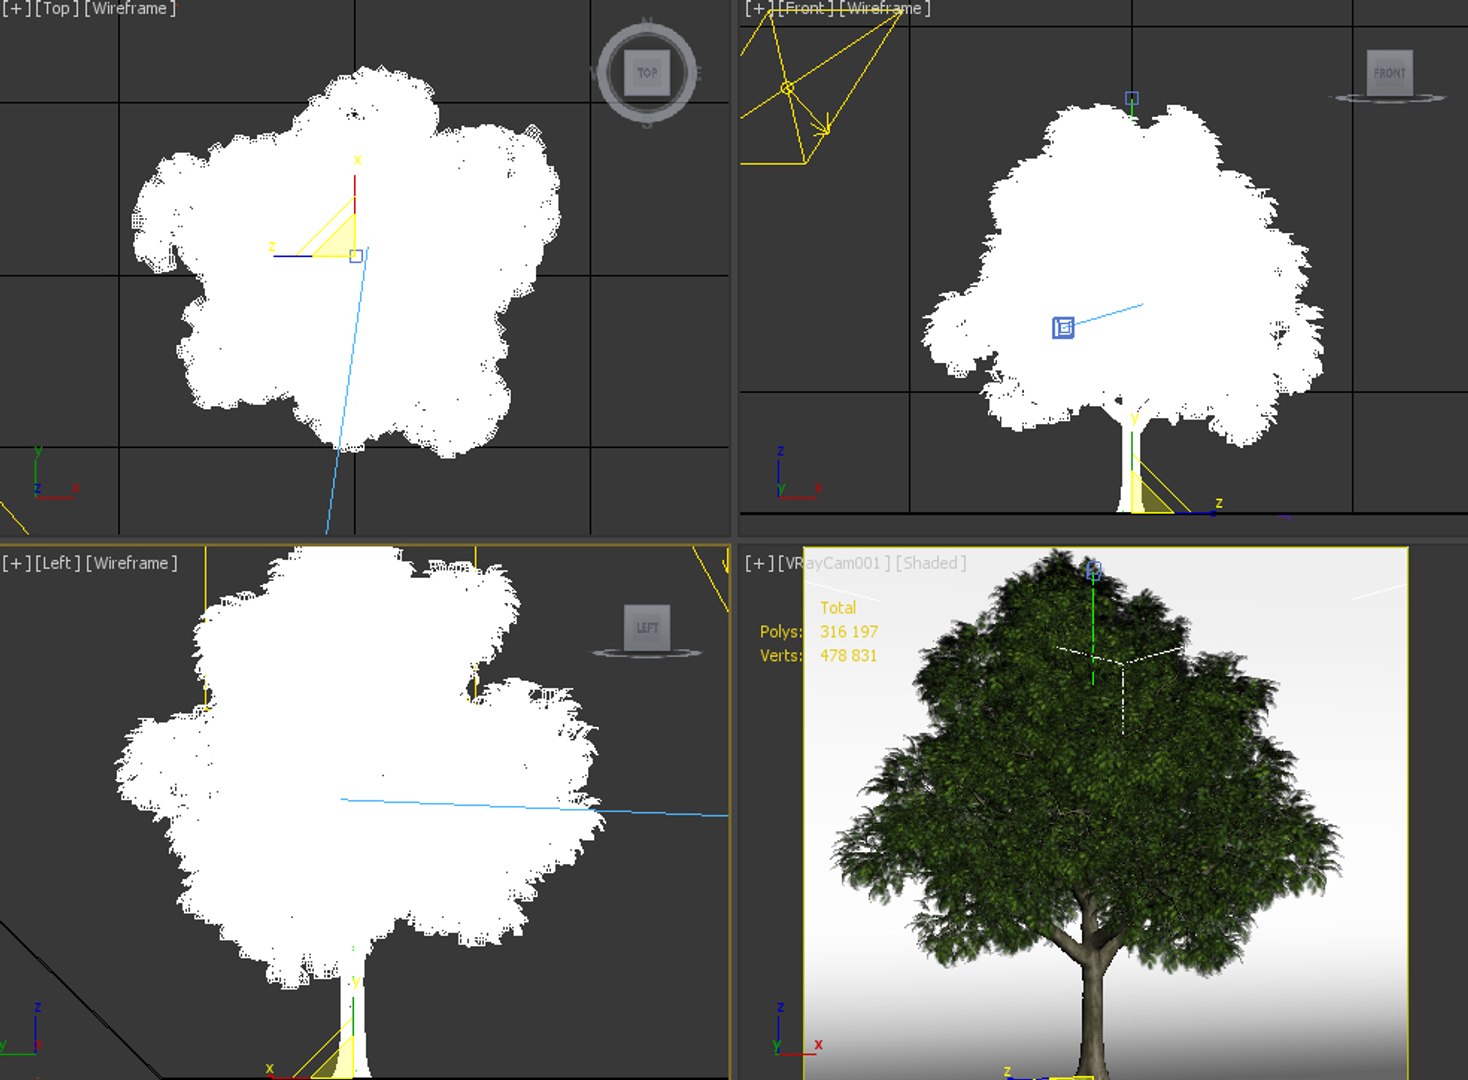
Task: Open the [Shaded] menu in camera viewport
Action: click(931, 563)
